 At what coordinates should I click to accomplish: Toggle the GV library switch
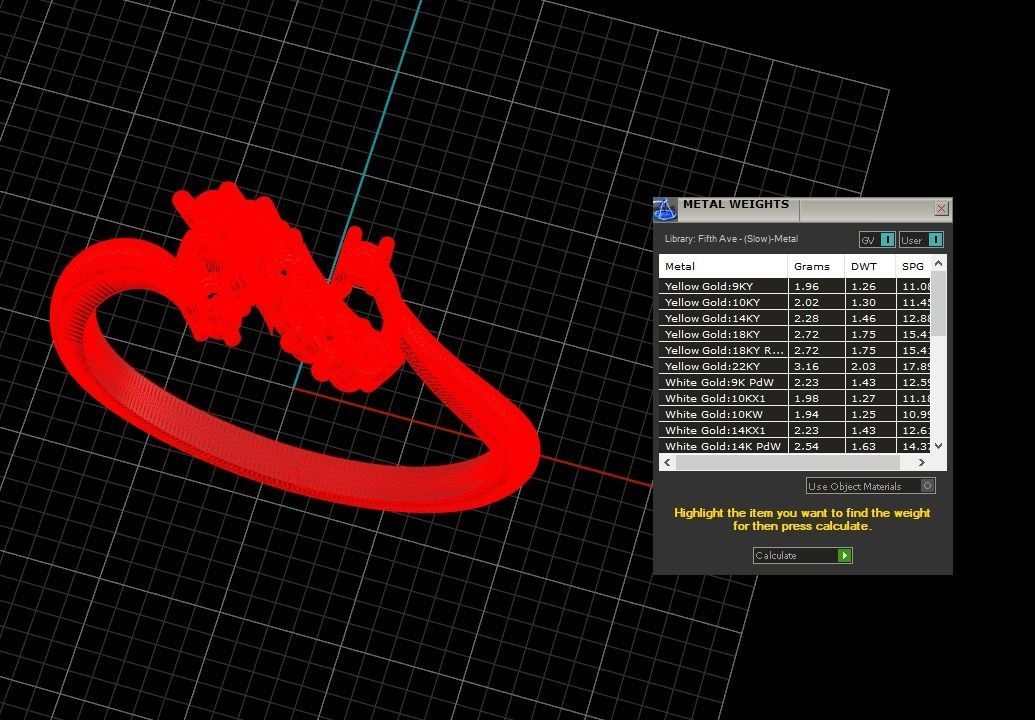pyautogui.click(x=877, y=240)
